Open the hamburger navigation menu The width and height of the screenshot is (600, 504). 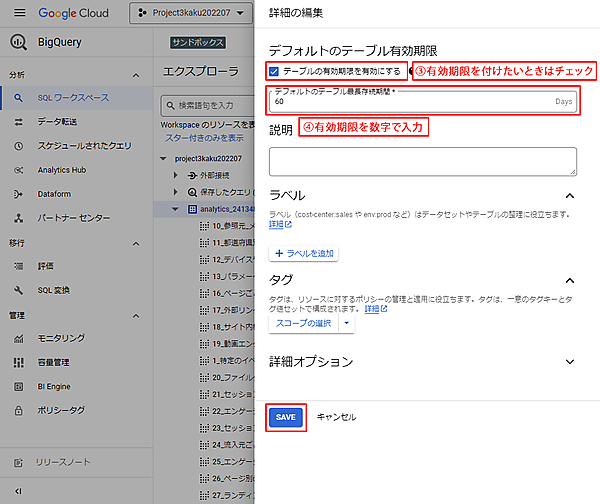pyautogui.click(x=17, y=15)
